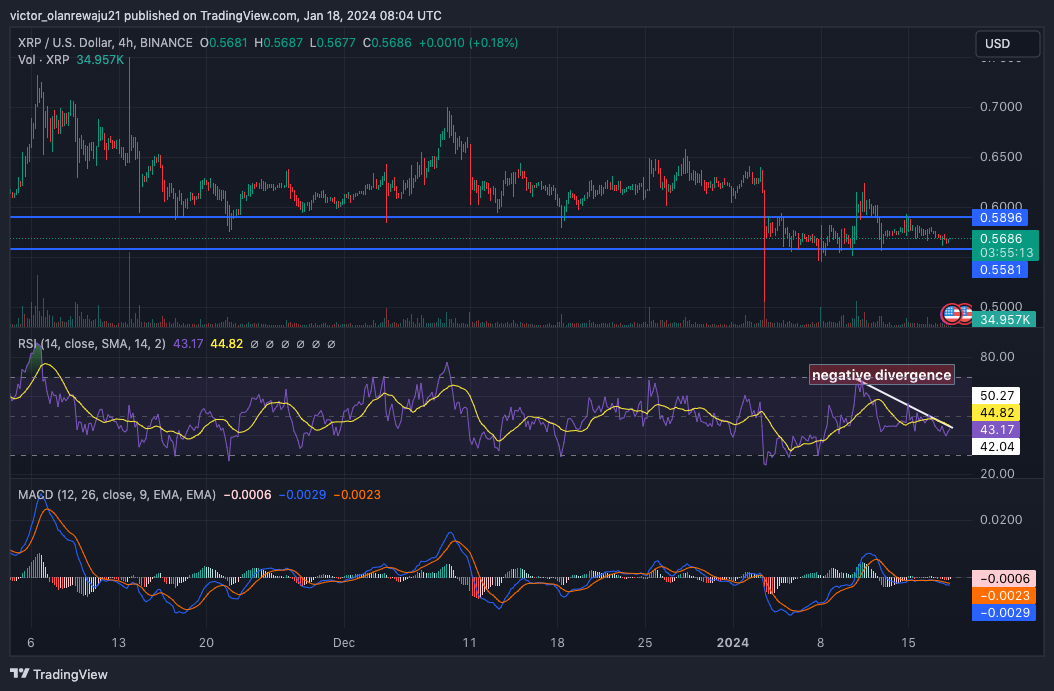Image resolution: width=1054 pixels, height=691 pixels.
Task: Open the USD currency selector button
Action: point(1007,44)
